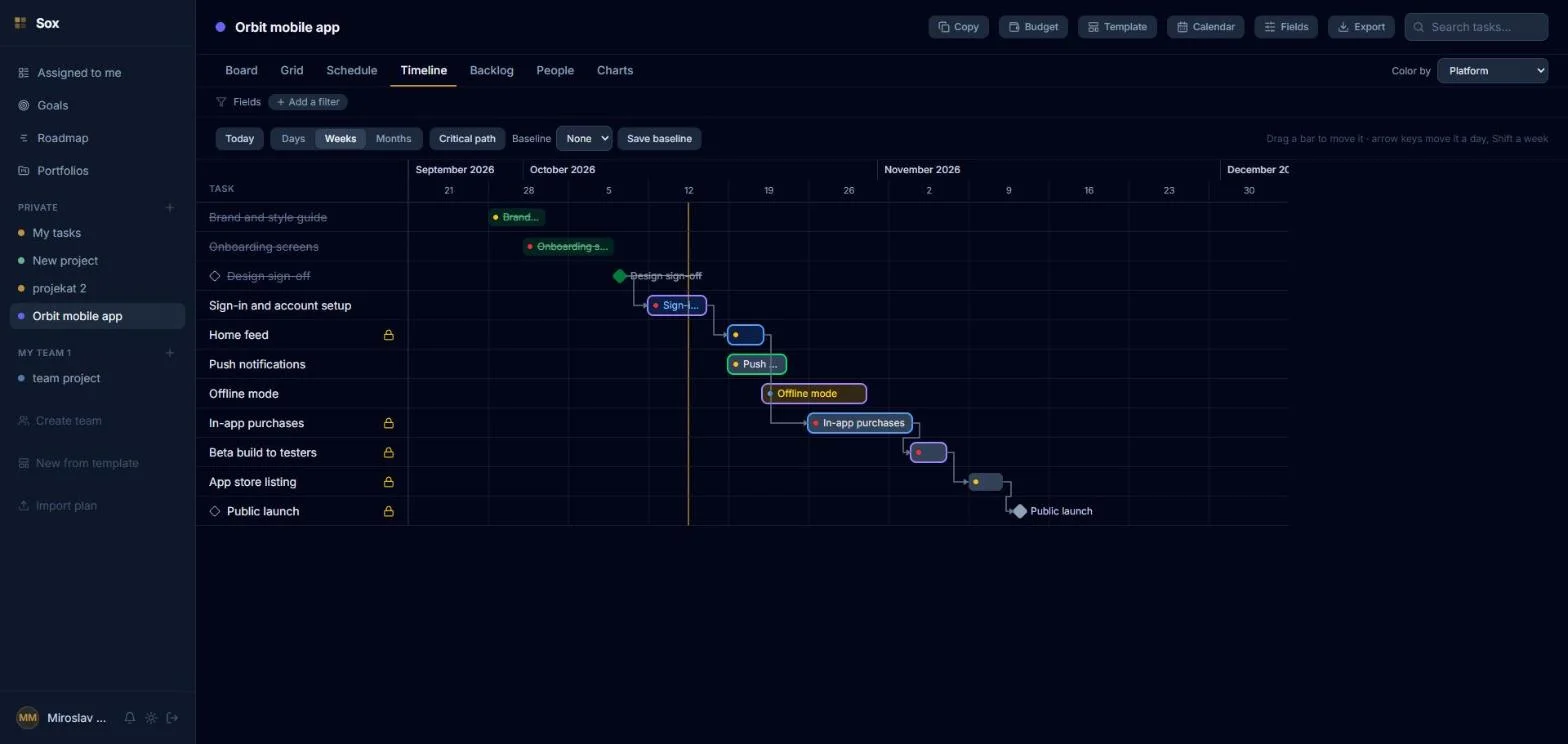1568x744 pixels.
Task: Jump to Today on timeline
Action: pyautogui.click(x=239, y=139)
